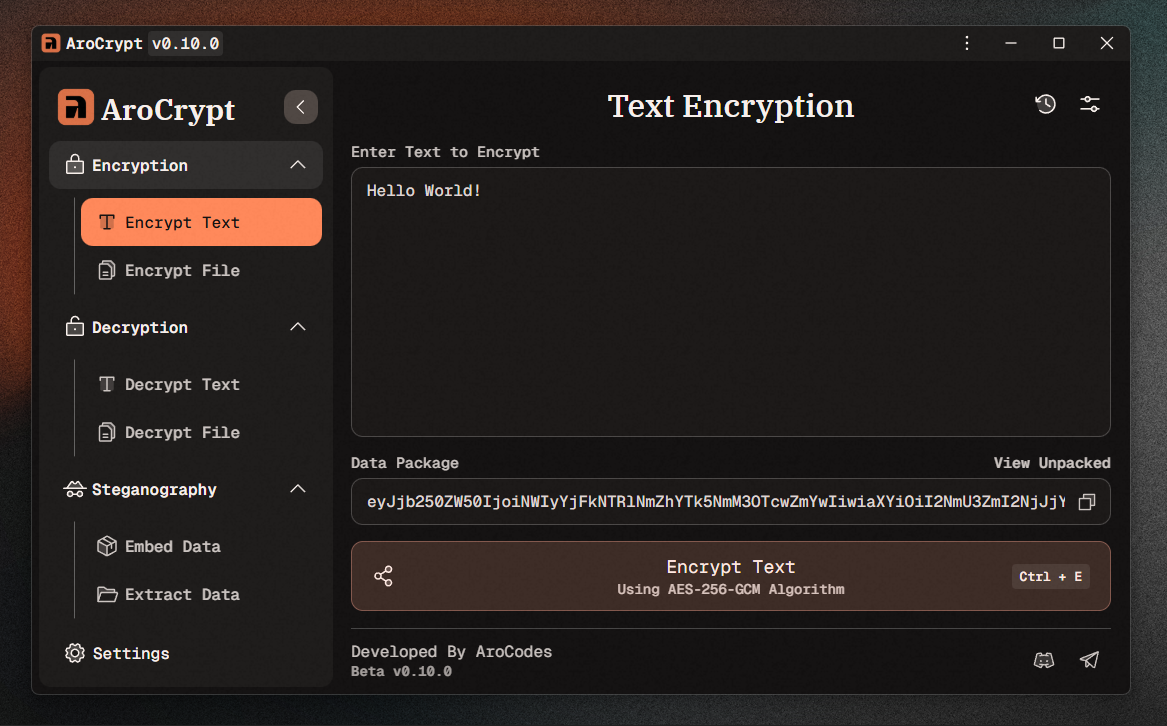This screenshot has height=726, width=1167.
Task: Collapse the sidebar with the back arrow button
Action: [x=301, y=107]
